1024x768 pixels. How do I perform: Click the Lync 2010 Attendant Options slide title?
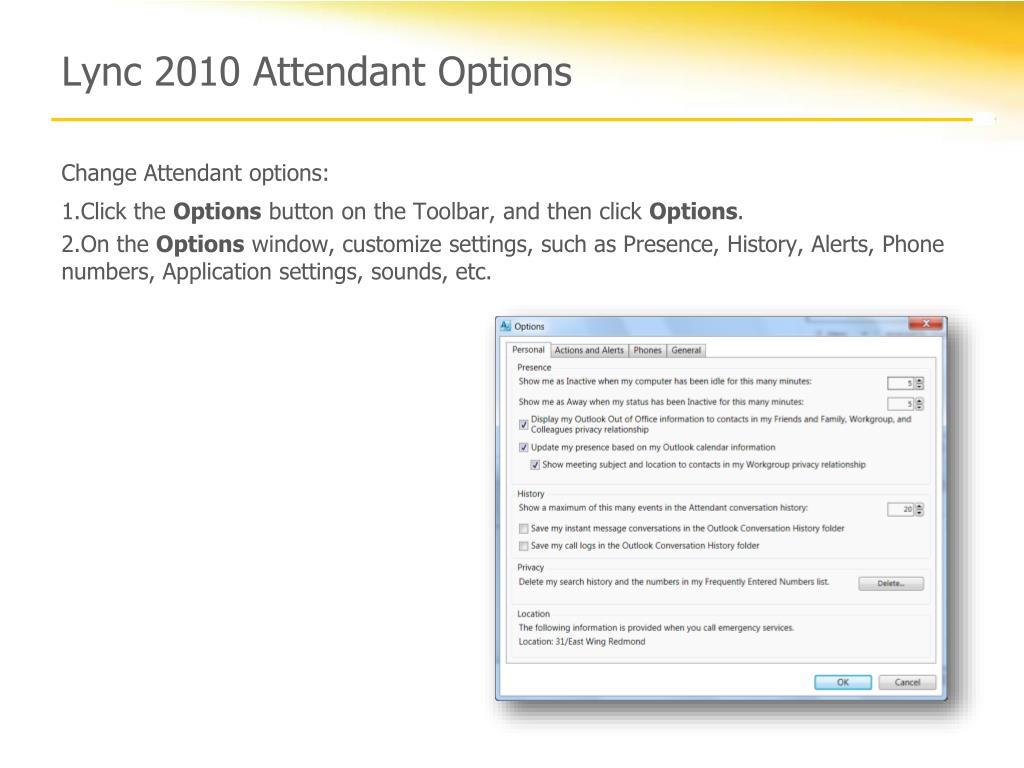(x=317, y=72)
